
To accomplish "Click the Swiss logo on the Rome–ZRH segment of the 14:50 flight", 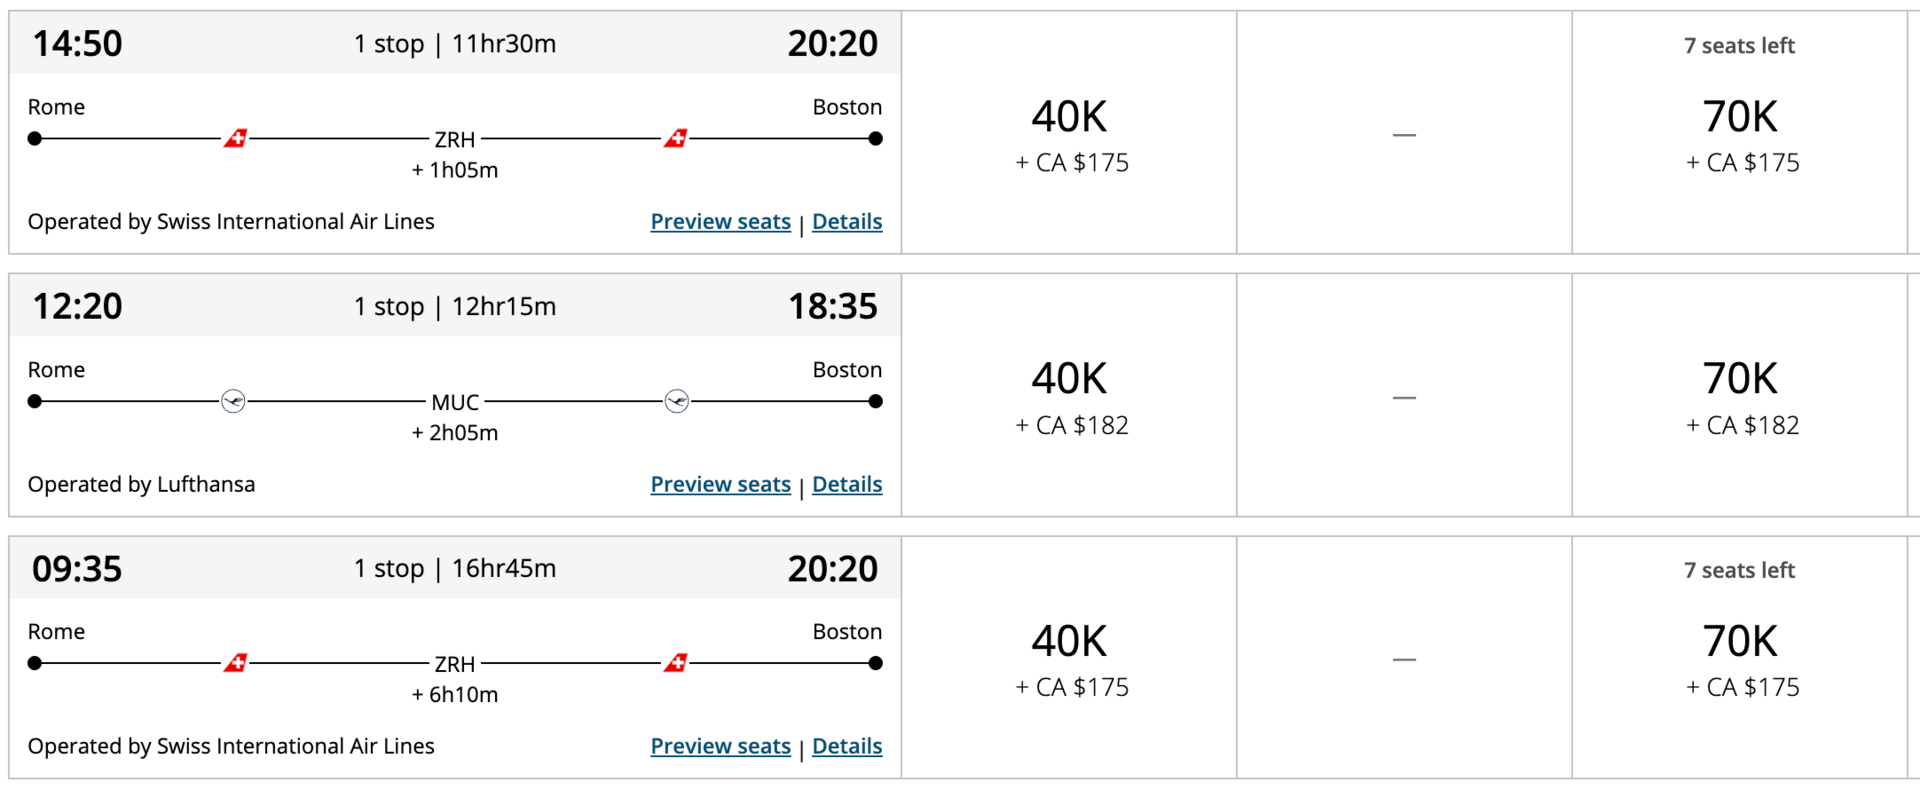I will click(235, 138).
